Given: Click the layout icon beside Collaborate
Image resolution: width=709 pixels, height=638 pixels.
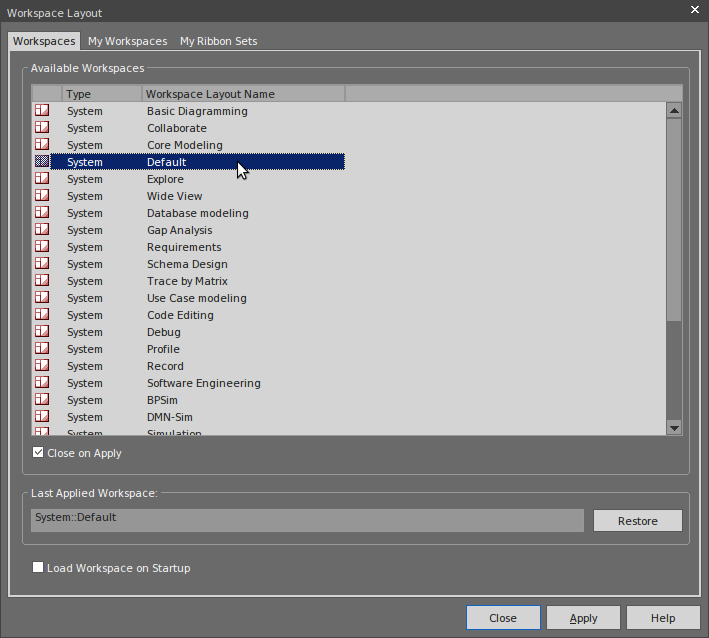Looking at the screenshot, I should 42,128.
